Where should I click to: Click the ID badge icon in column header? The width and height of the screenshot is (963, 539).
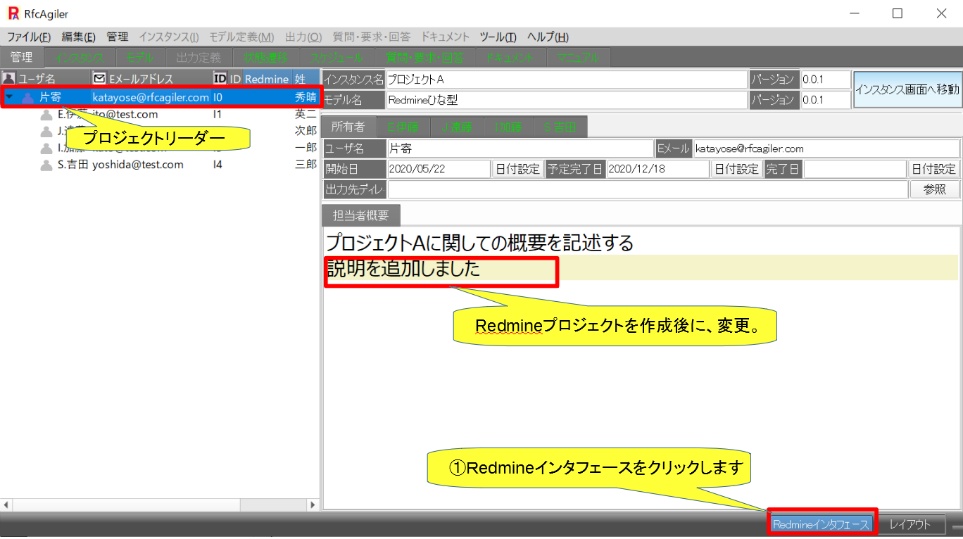220,78
